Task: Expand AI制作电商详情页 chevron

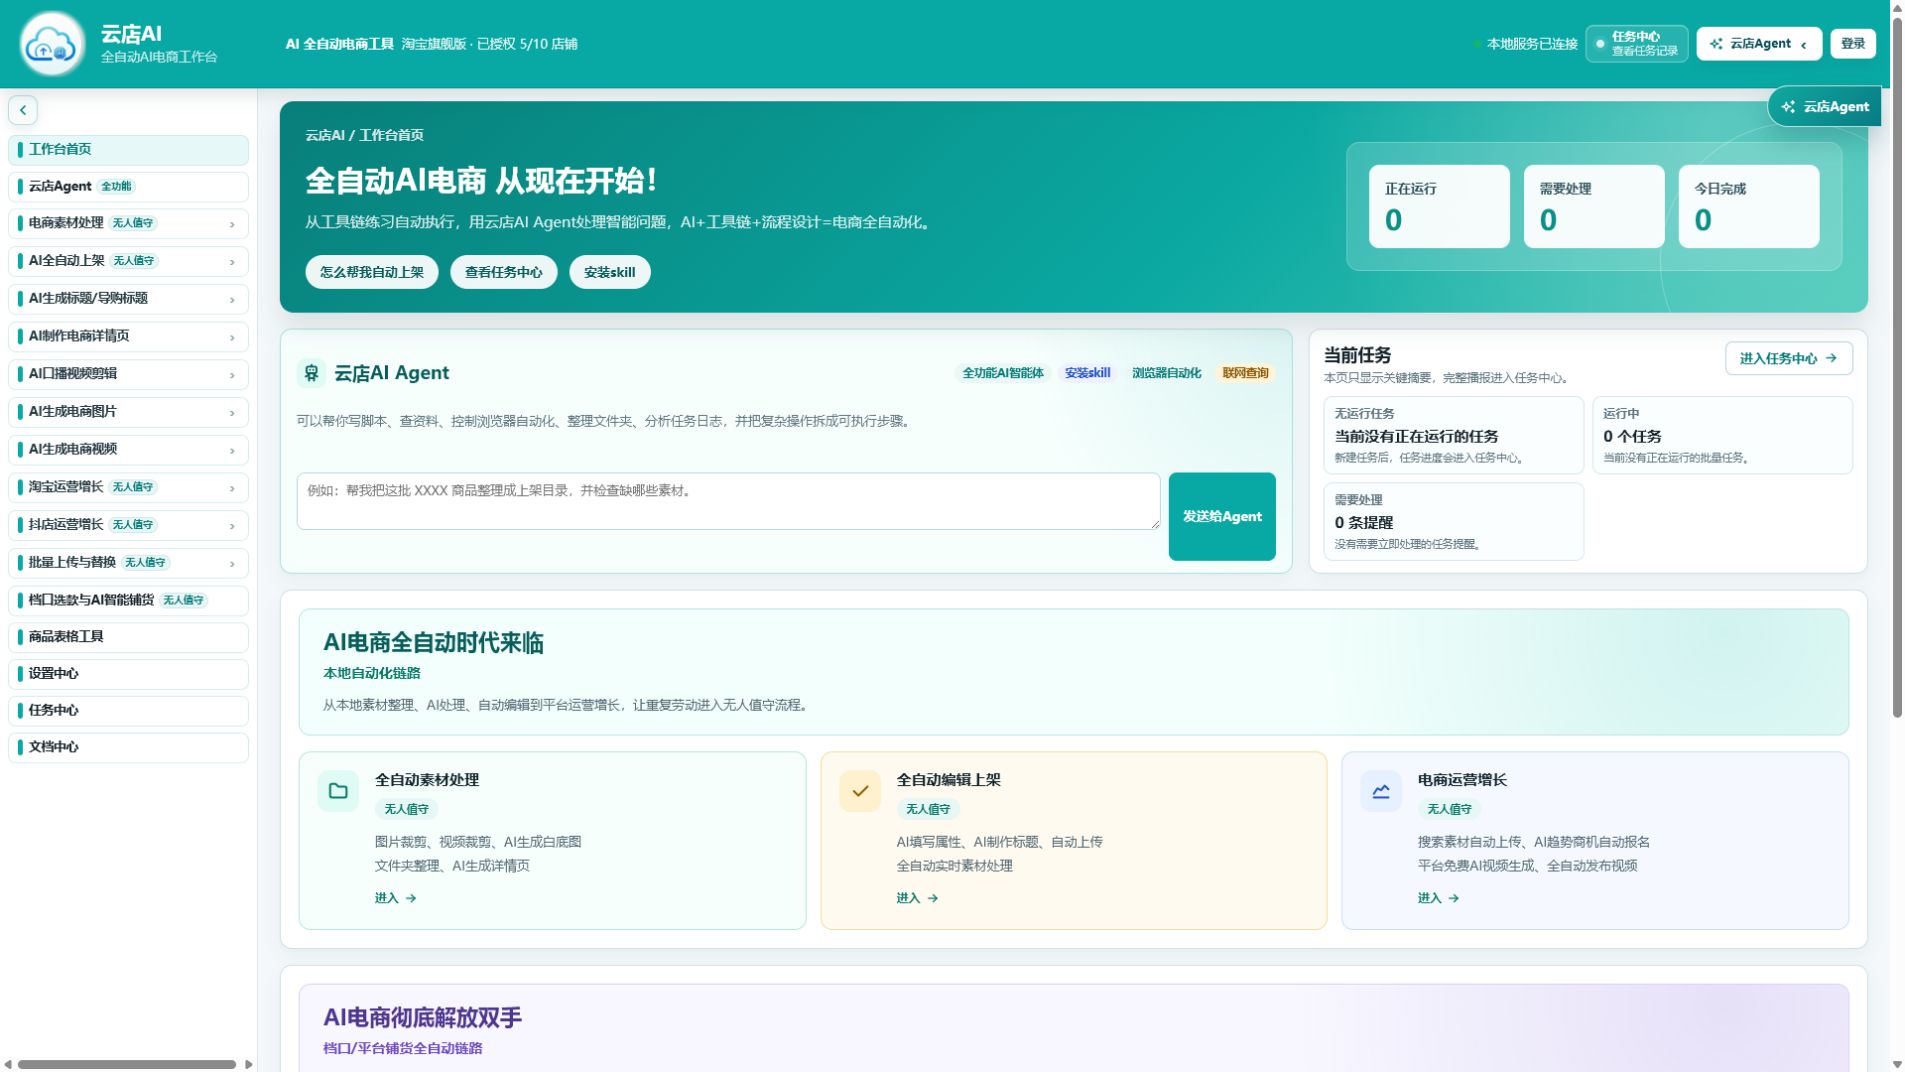Action: pyautogui.click(x=232, y=337)
